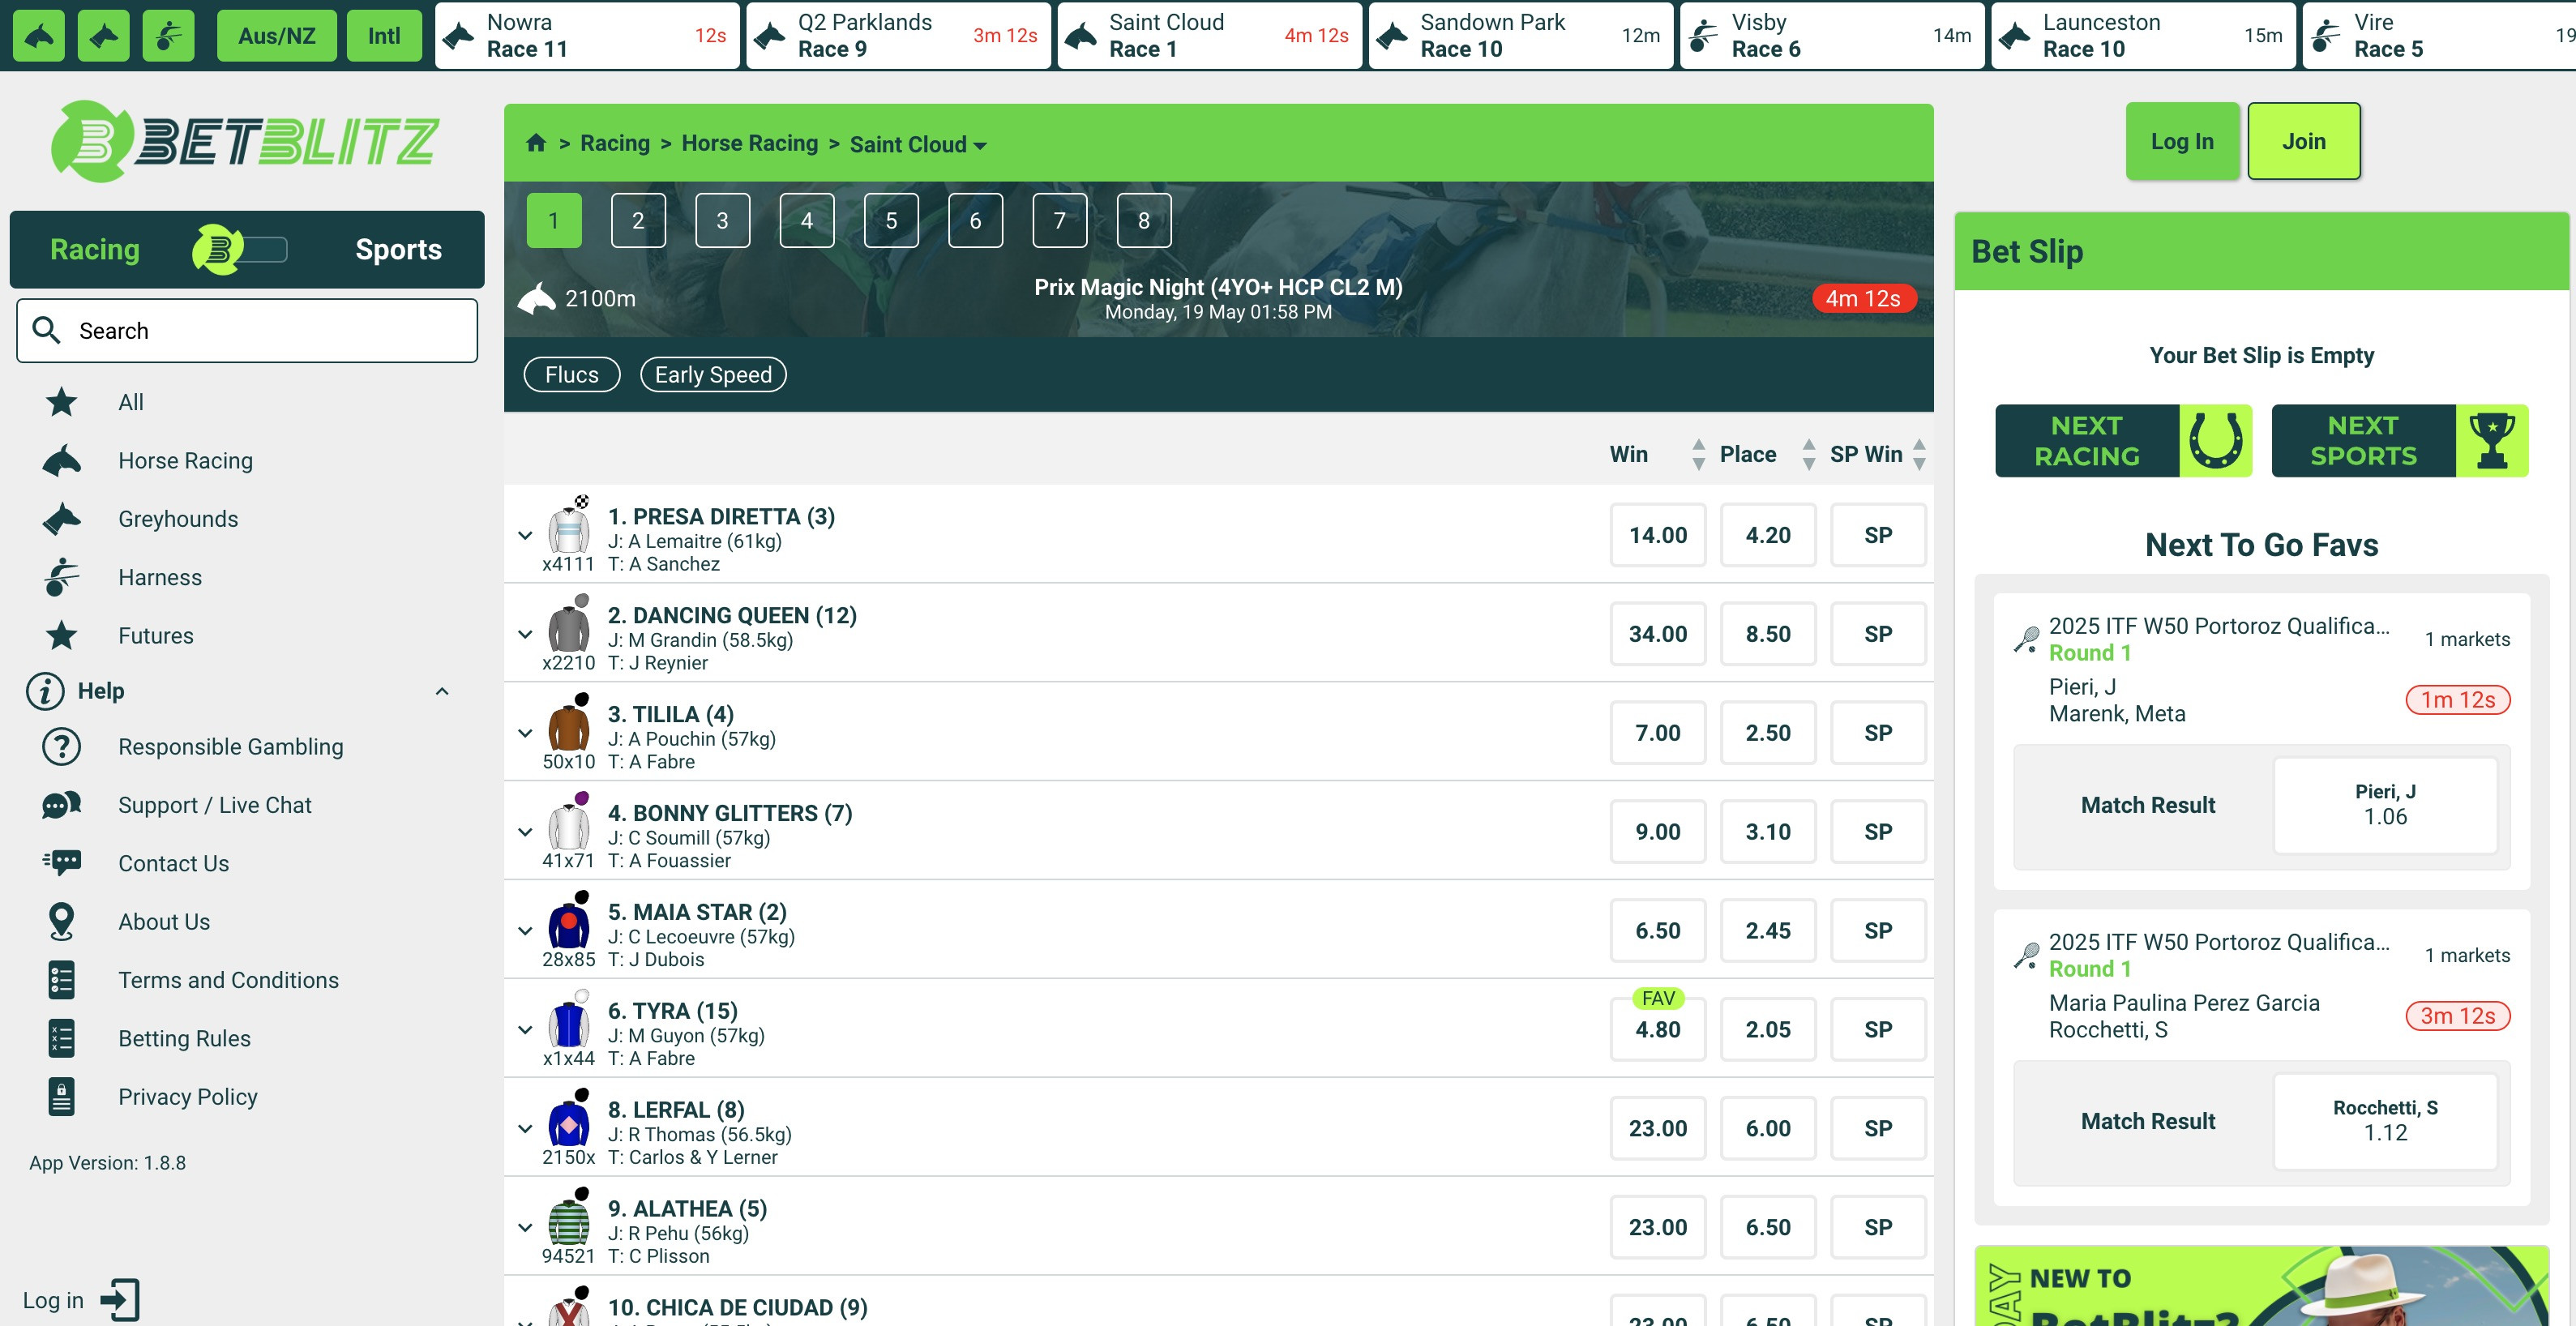
Task: Open Sandown Park Race 10 ticker card
Action: (x=1520, y=35)
